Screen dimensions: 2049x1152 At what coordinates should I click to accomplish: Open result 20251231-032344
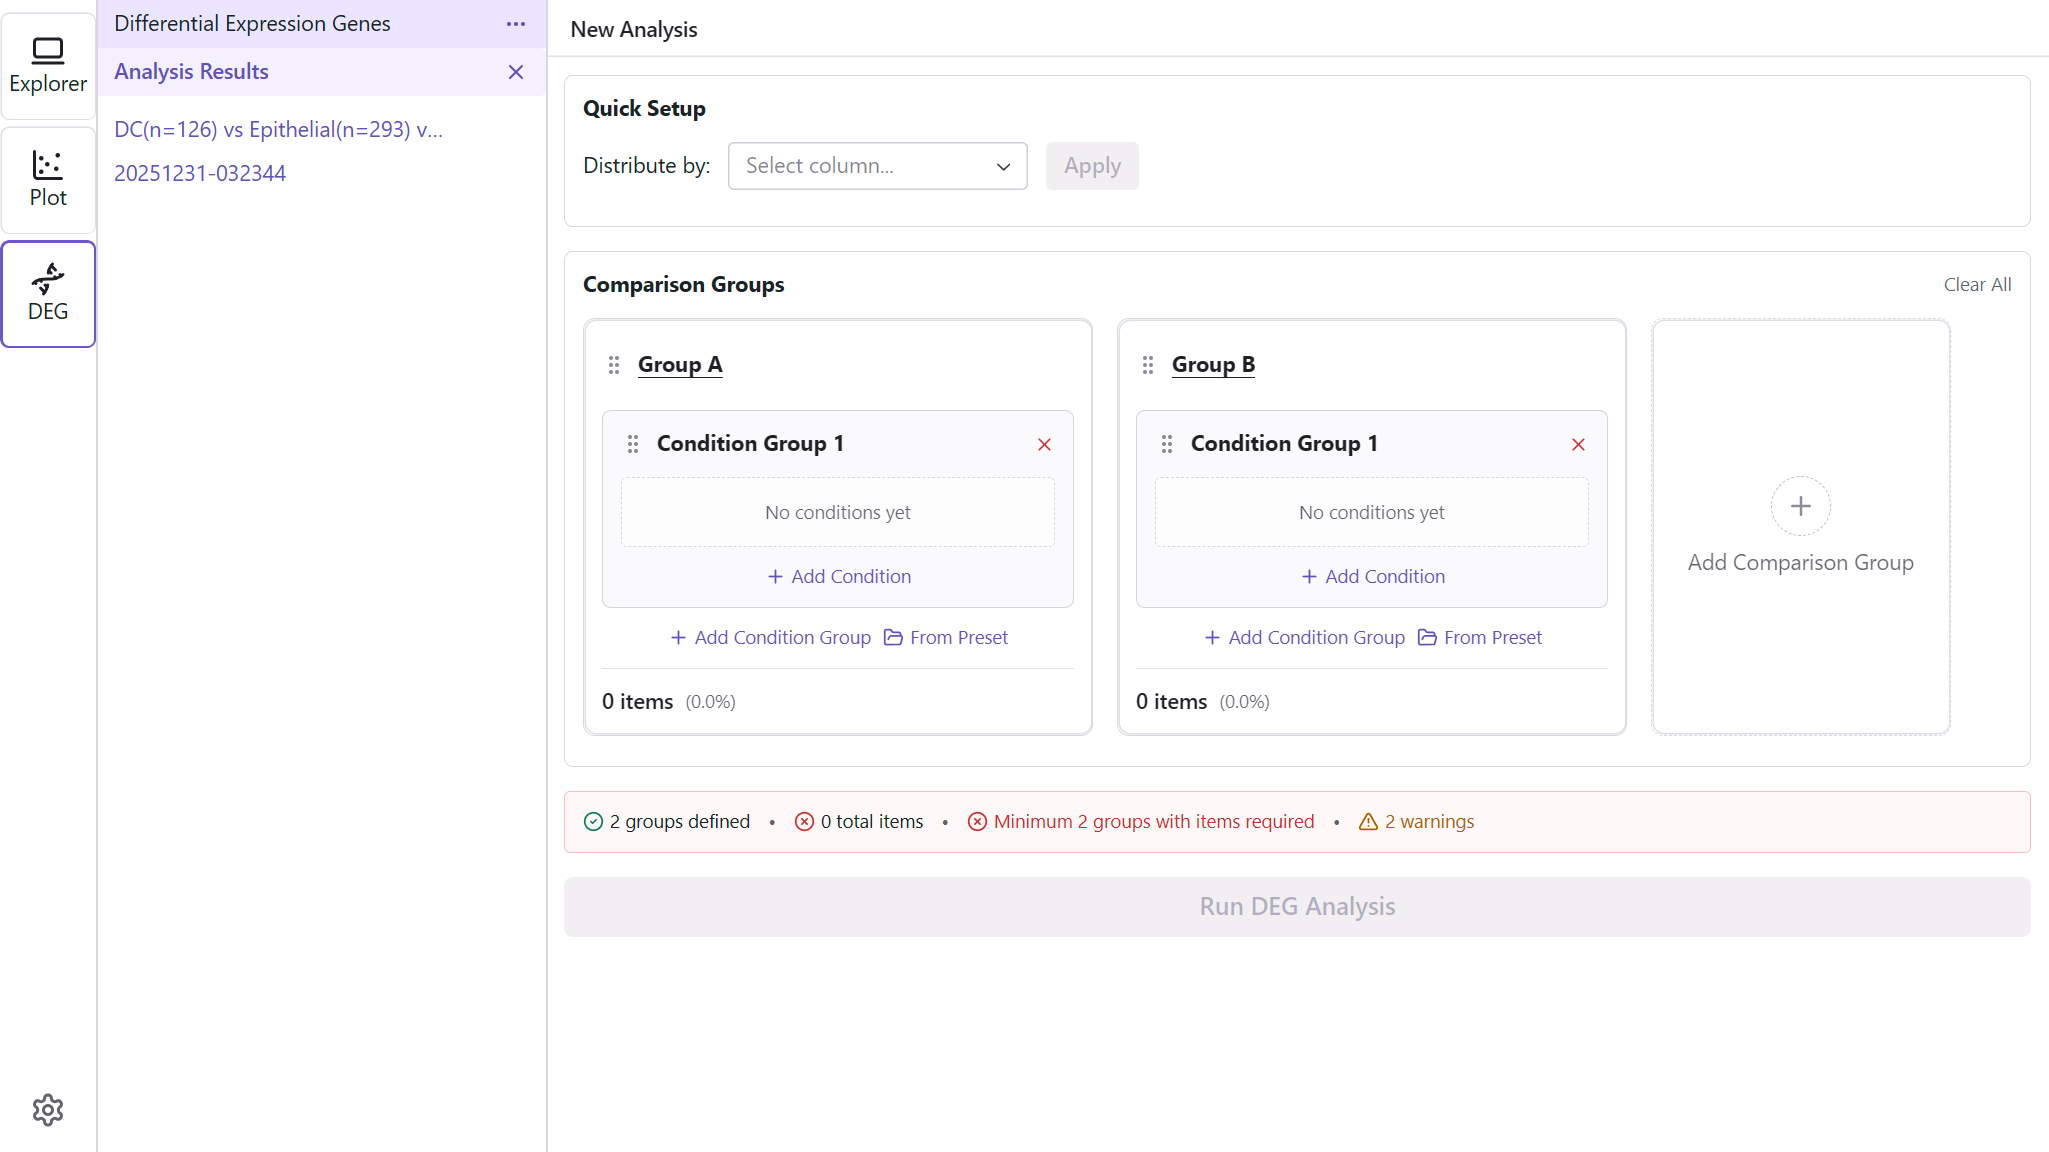tap(200, 173)
